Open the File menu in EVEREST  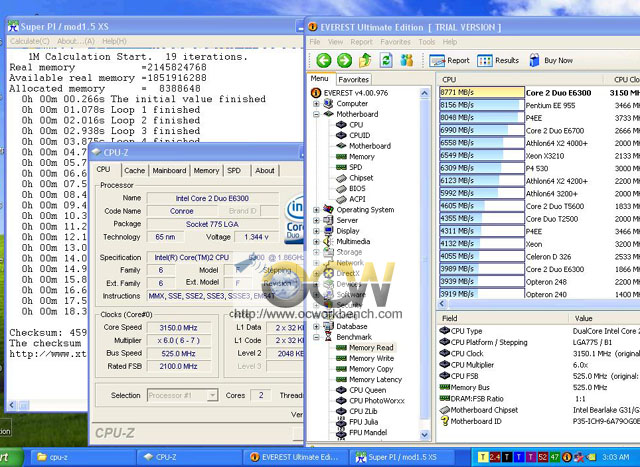click(315, 42)
